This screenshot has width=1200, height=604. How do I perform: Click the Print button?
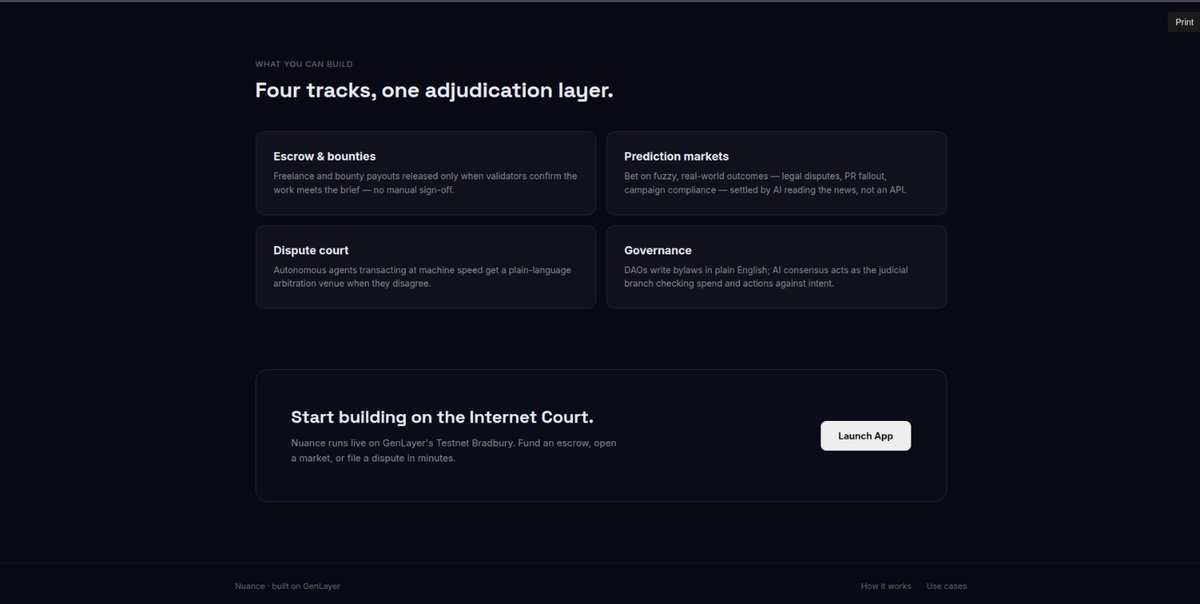point(1183,22)
